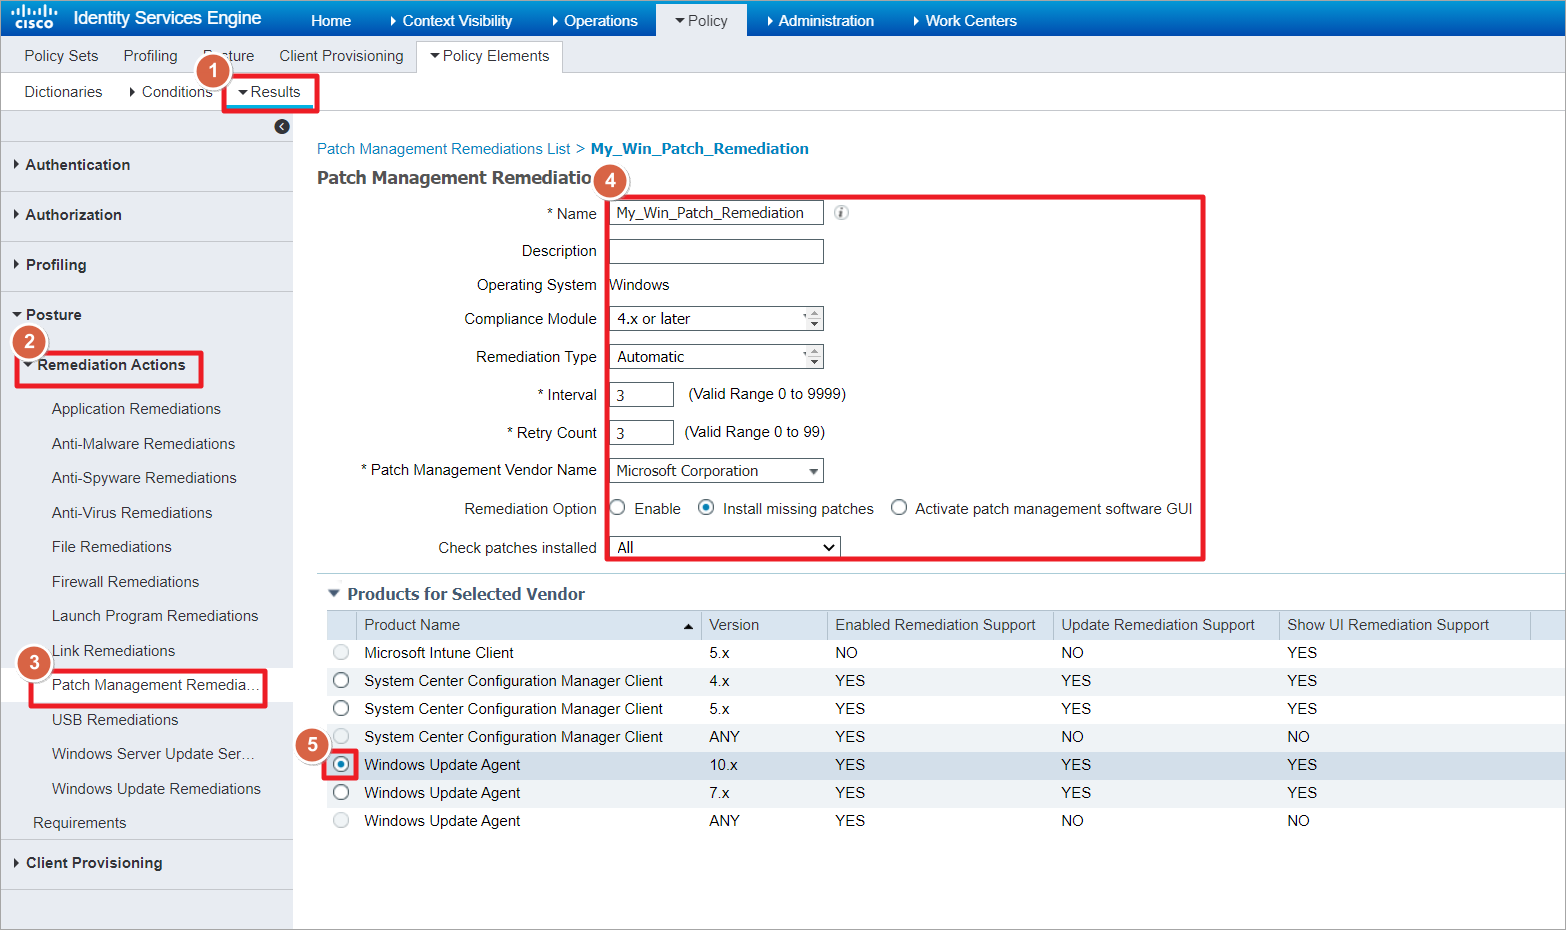
Task: Open Patch Management Remediations item
Action: [x=155, y=685]
